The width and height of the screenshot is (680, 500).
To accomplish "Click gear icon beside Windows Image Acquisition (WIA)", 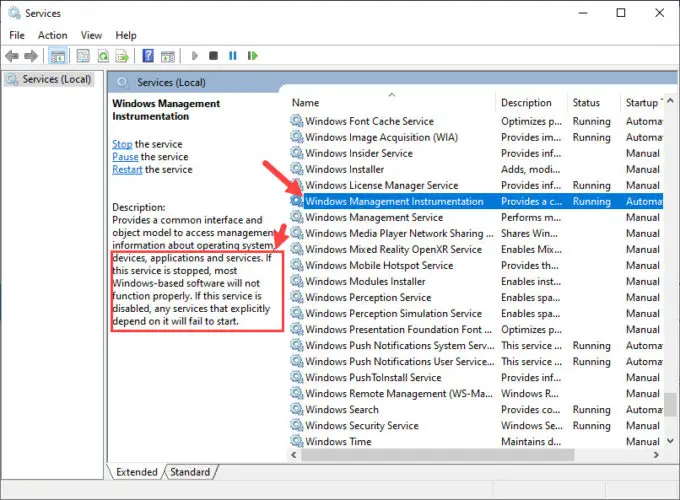I will 297,137.
